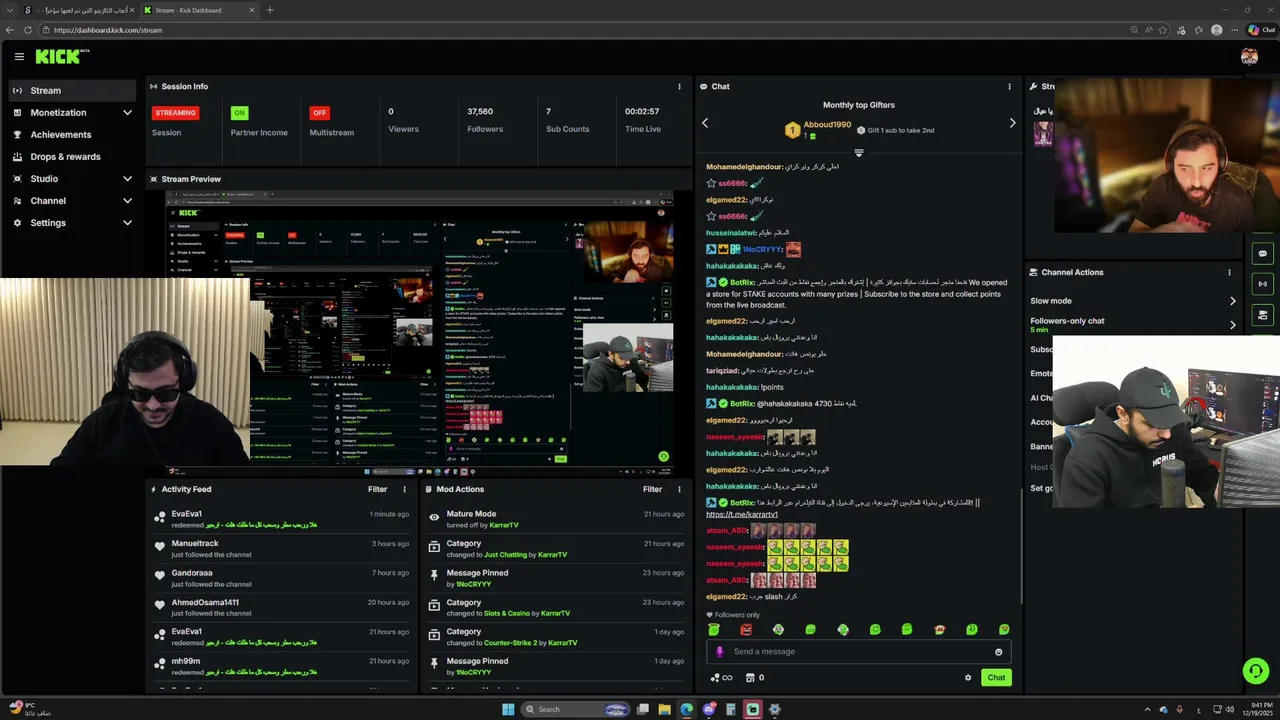1280x720 pixels.
Task: Click the STREAMING session badge
Action: (175, 113)
